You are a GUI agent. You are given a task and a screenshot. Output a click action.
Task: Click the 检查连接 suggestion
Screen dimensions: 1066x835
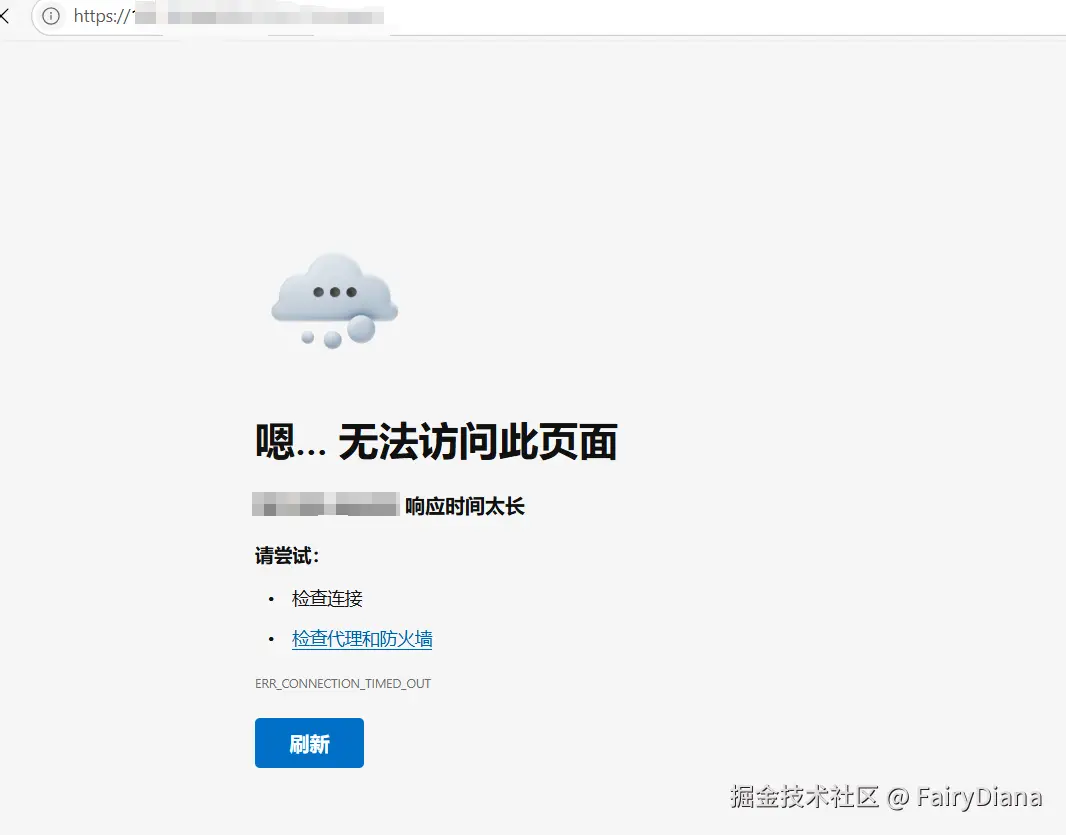click(x=327, y=598)
